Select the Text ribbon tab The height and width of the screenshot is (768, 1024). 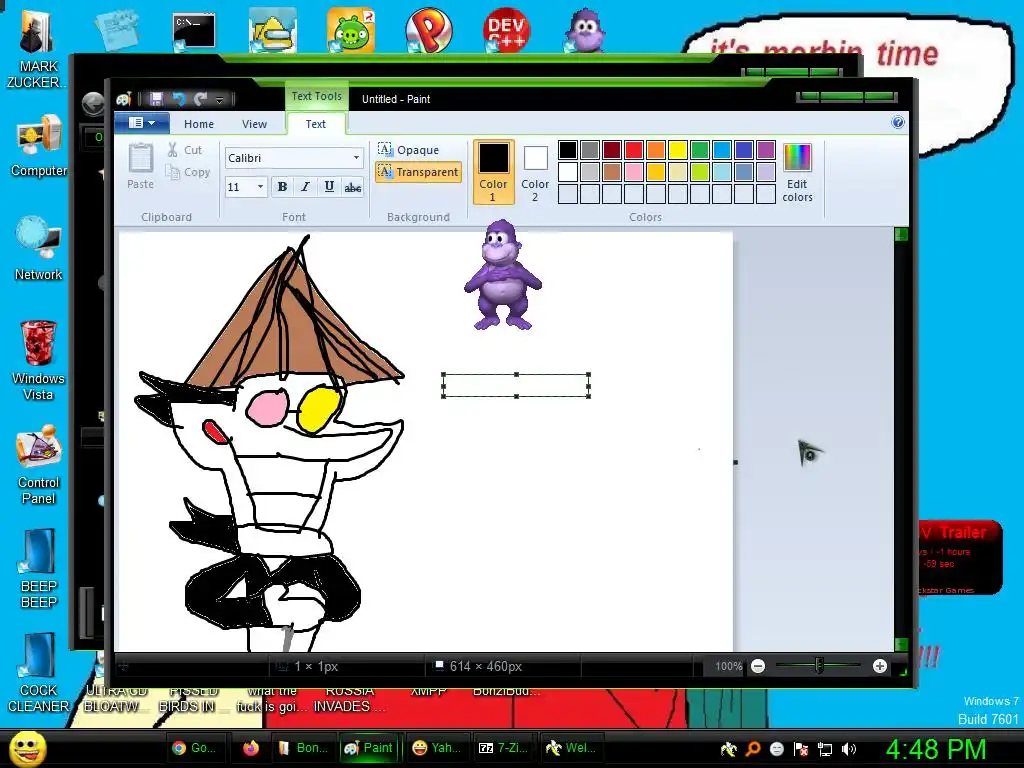[x=315, y=123]
